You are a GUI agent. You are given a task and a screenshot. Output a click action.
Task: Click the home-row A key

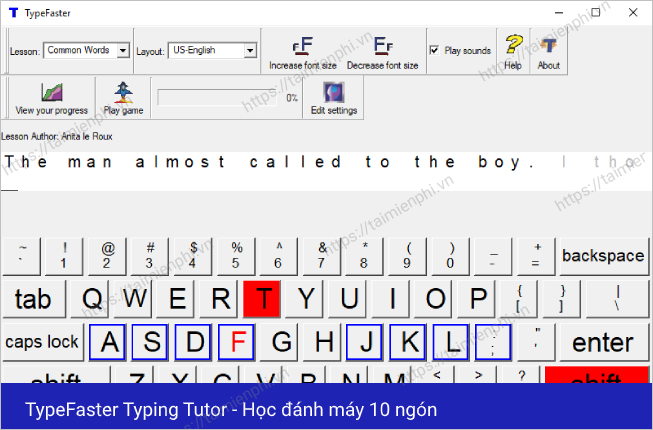[x=107, y=342]
